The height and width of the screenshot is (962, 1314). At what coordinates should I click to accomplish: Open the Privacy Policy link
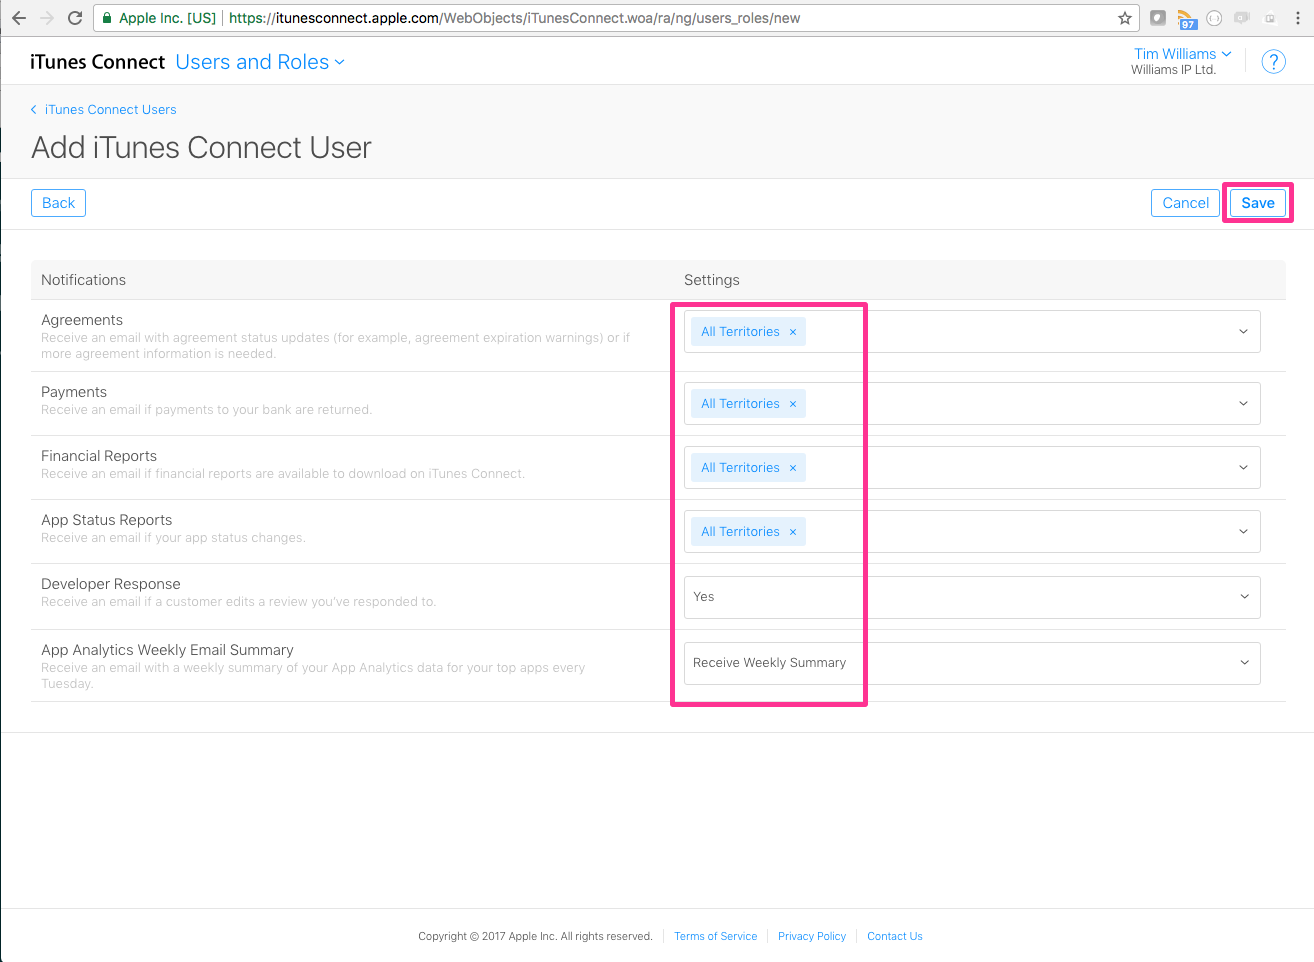[x=811, y=937]
